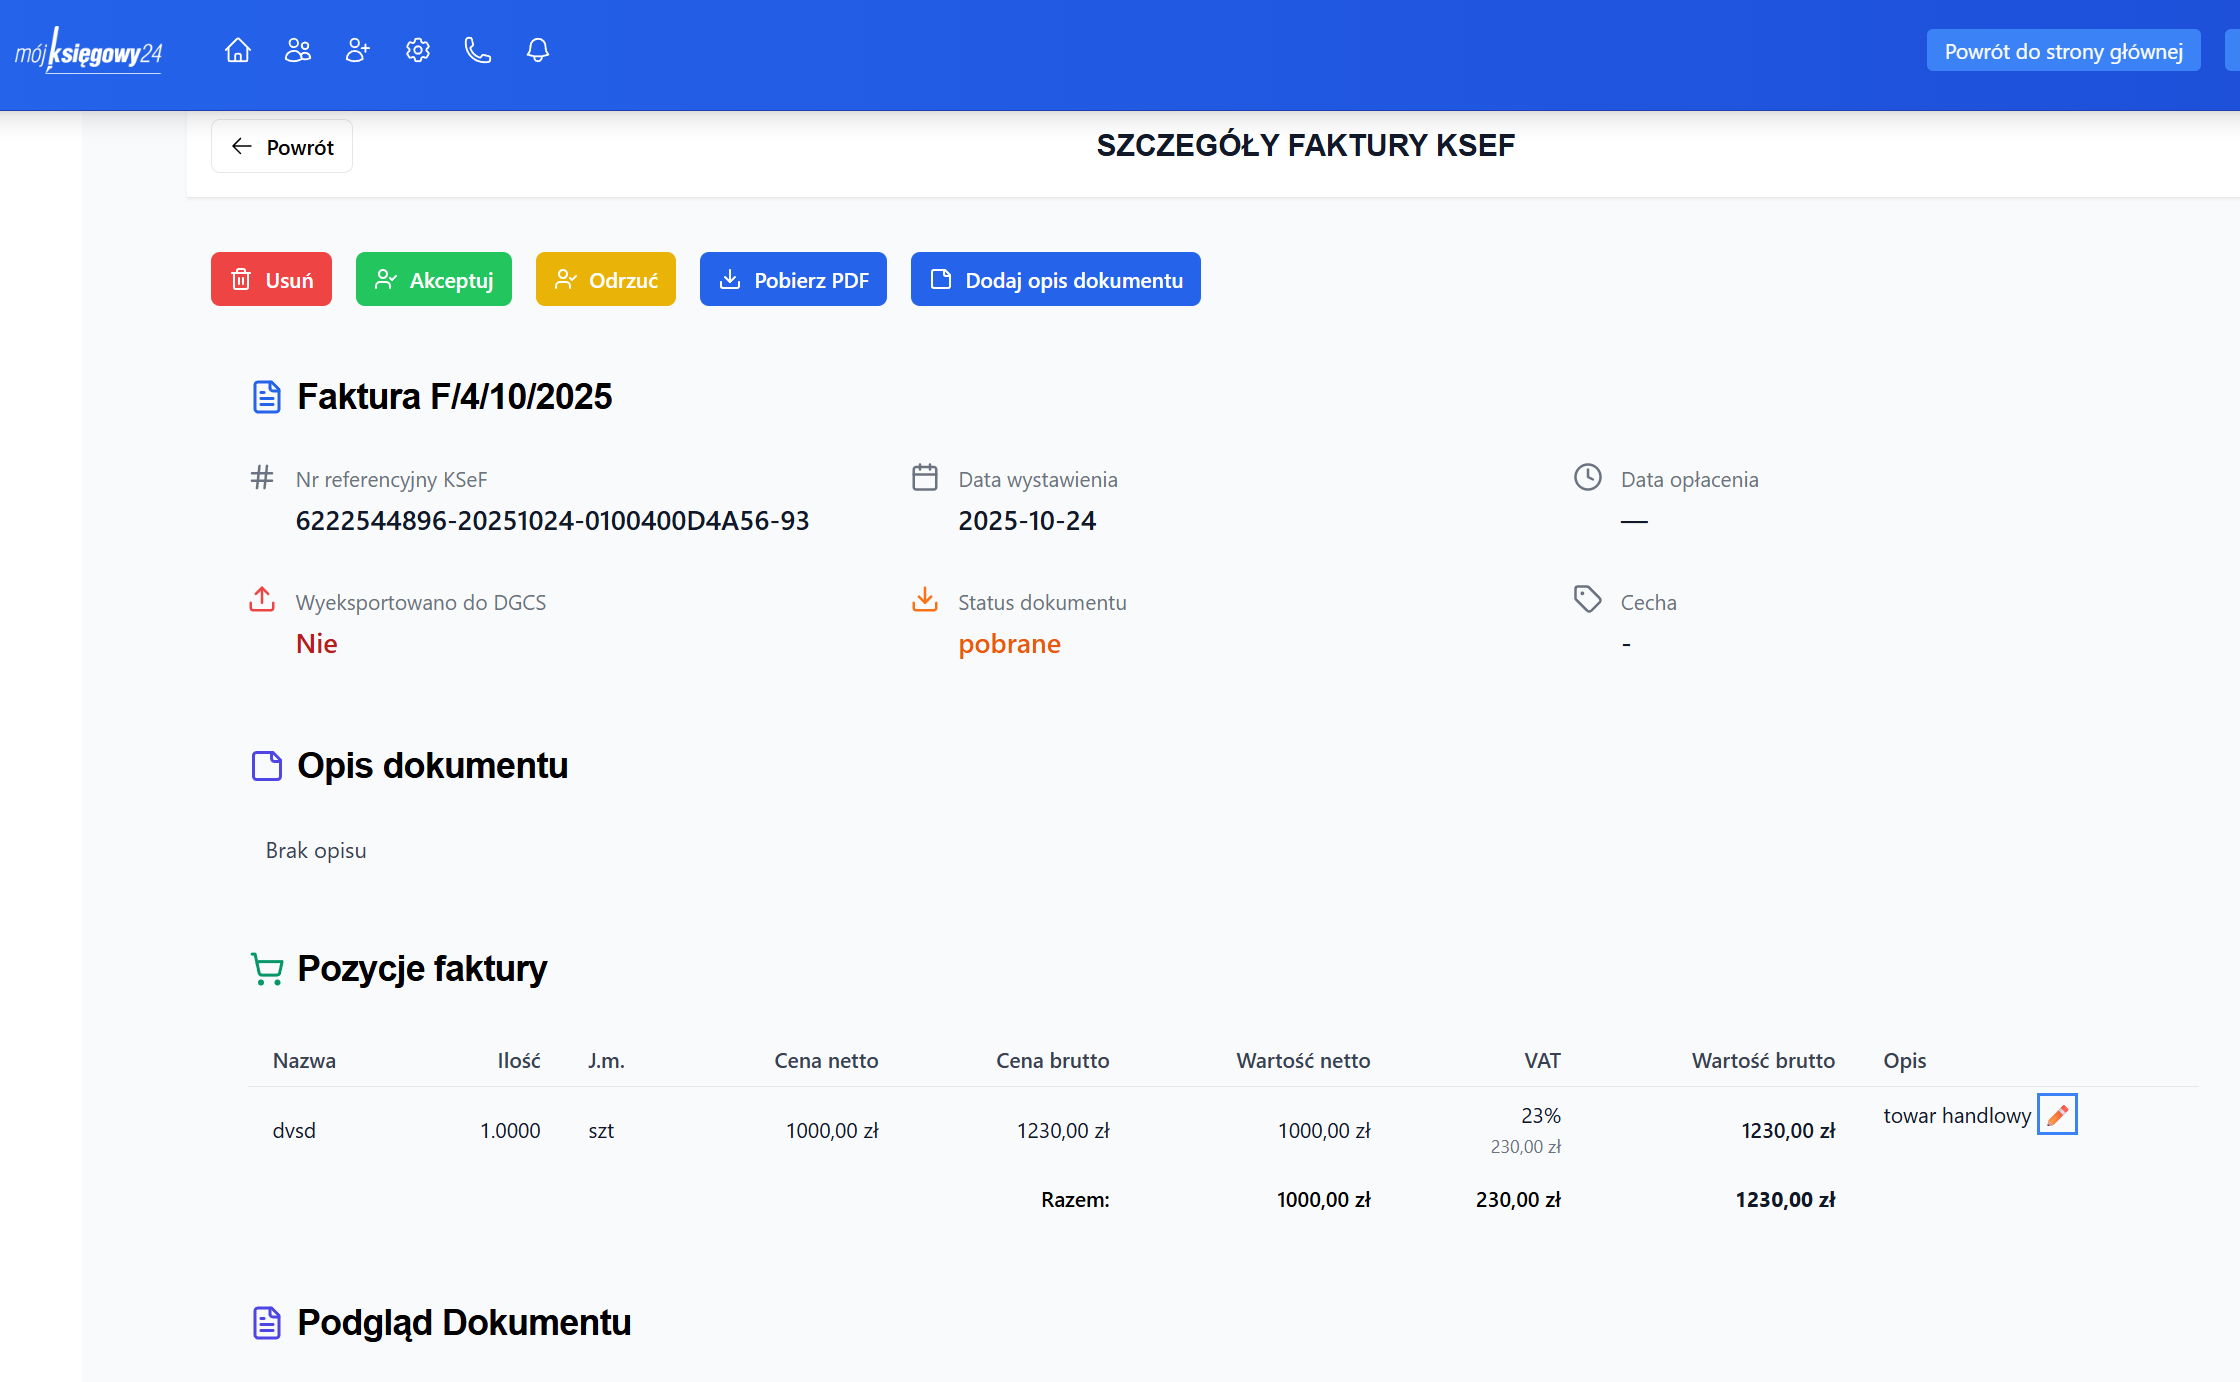Return to main page with Powrót do strony głównej
Viewport: 2240px width, 1382px height.
tap(2063, 50)
